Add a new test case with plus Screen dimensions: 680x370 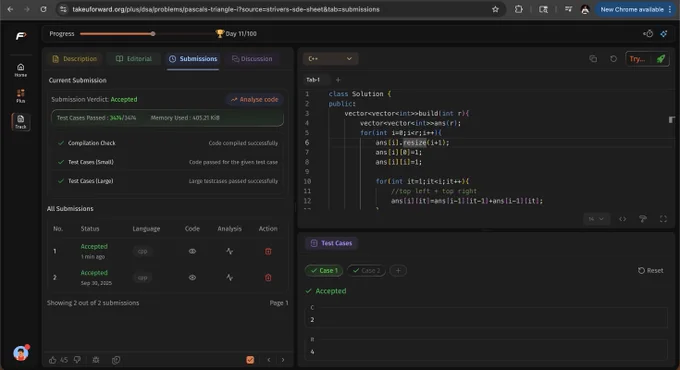click(398, 271)
